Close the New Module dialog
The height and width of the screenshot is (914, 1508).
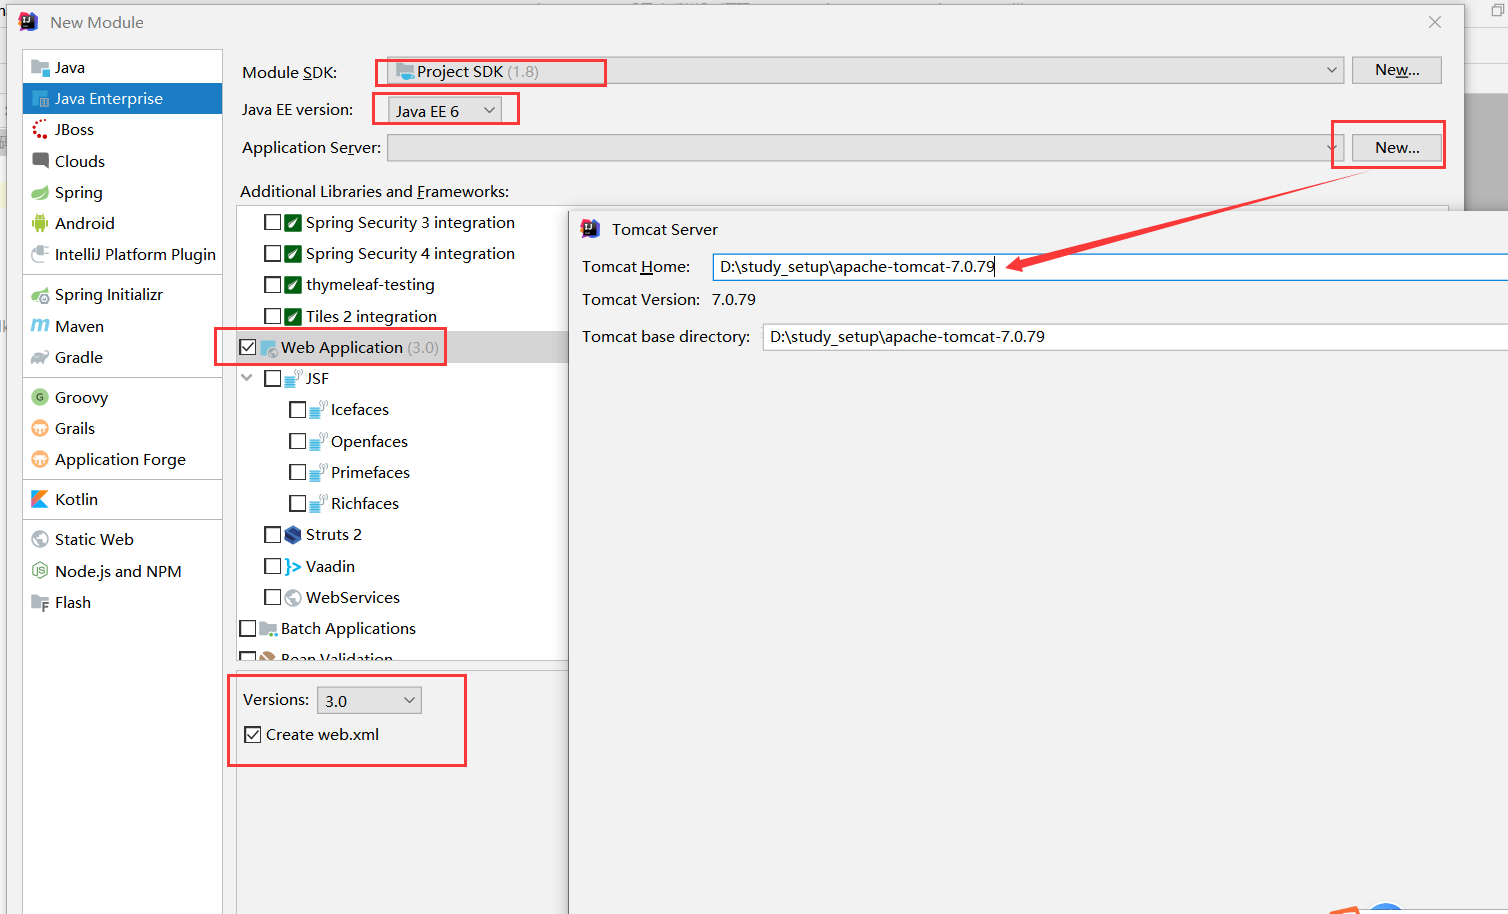point(1435,22)
